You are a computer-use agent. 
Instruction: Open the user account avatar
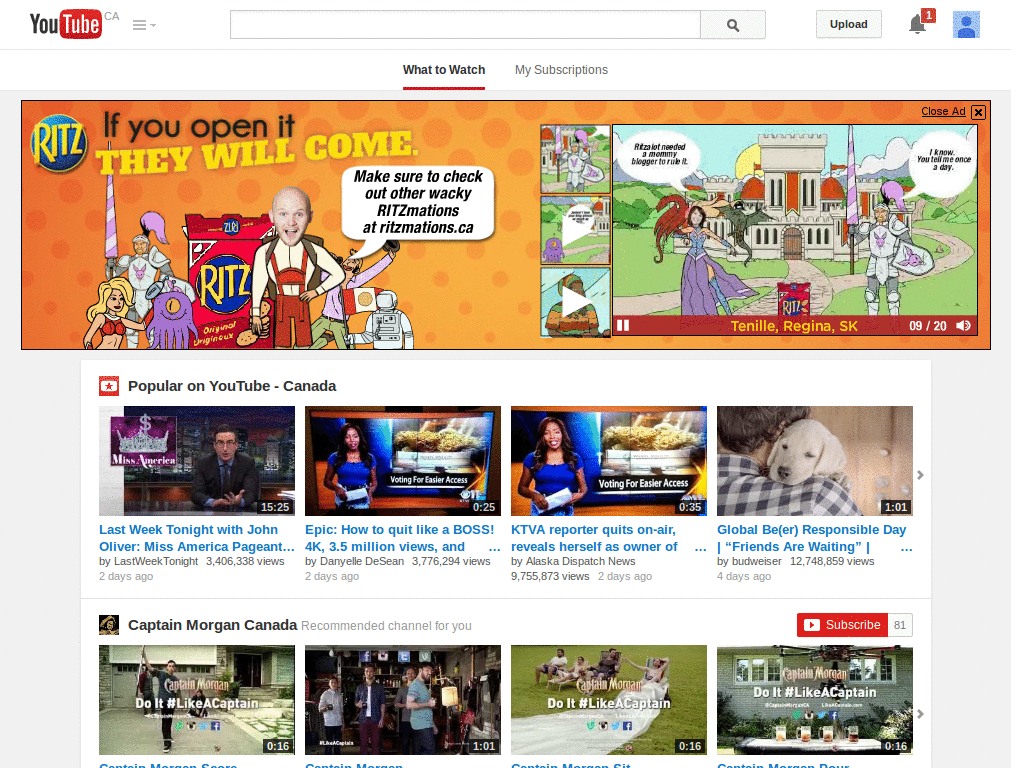tap(966, 25)
